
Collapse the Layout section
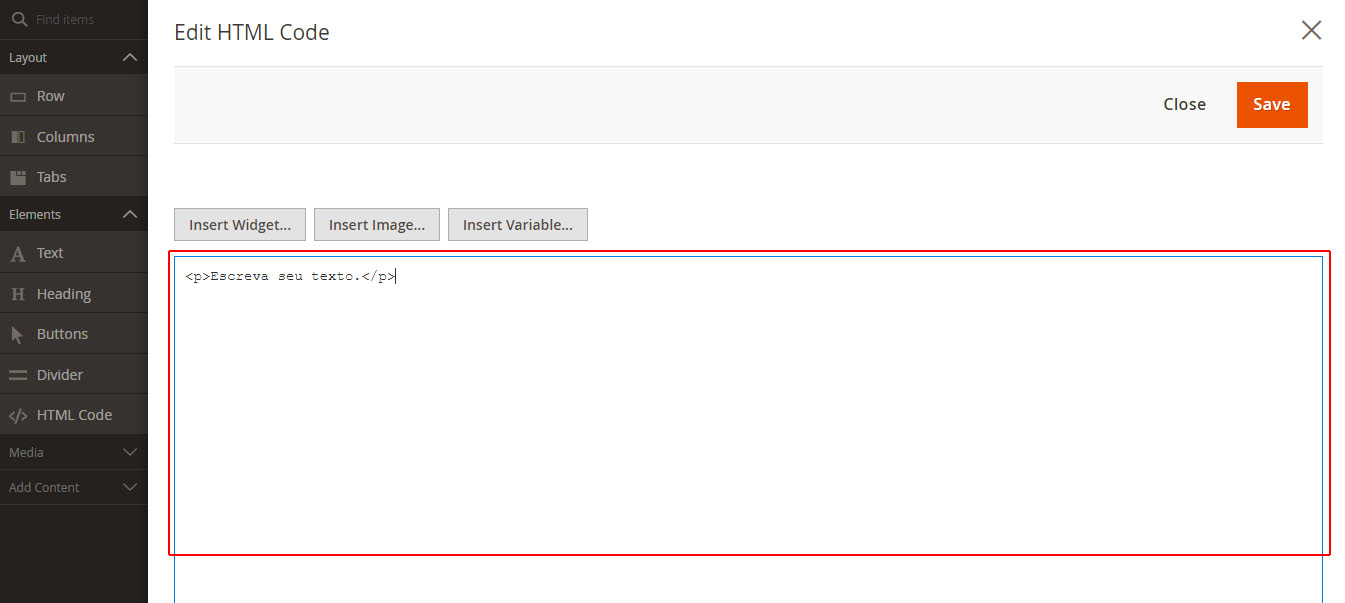coord(129,57)
